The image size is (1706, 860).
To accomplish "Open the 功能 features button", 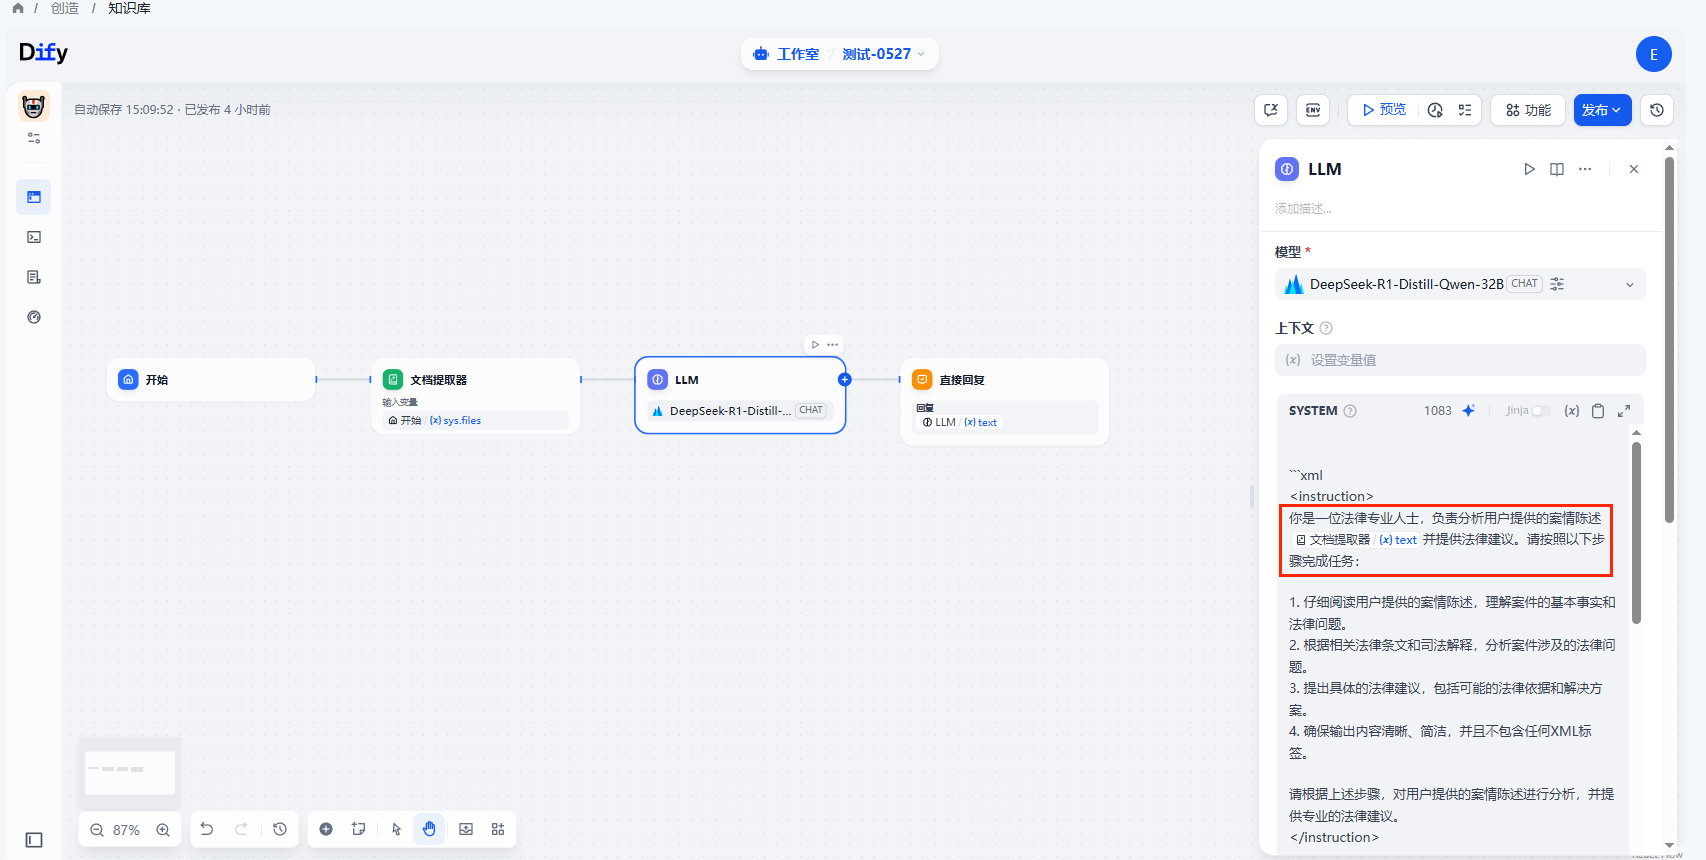I will coord(1528,110).
